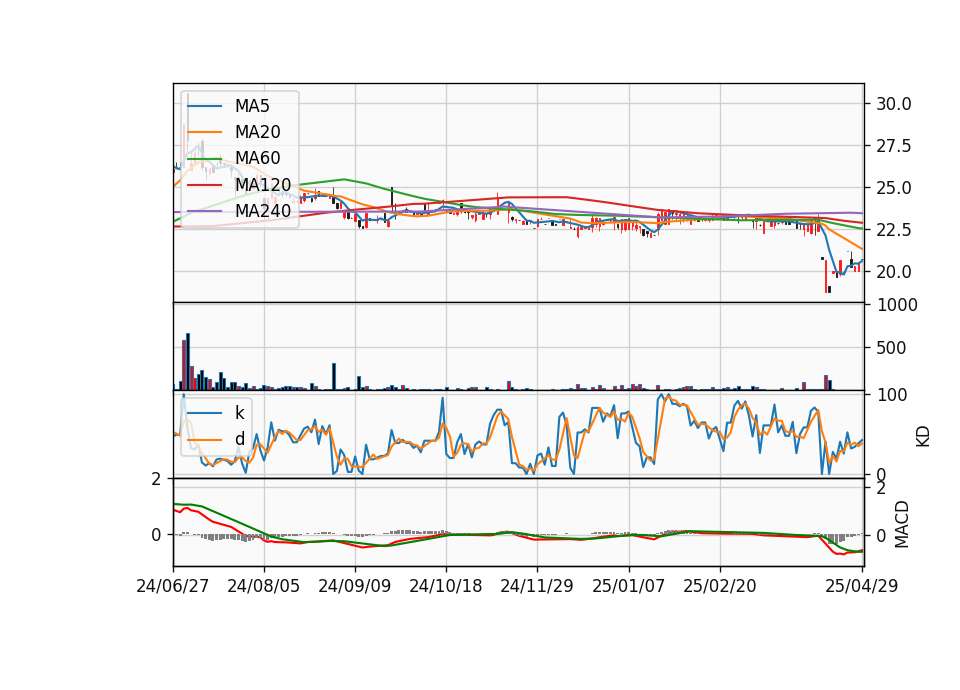Click the 27.5 price axis value
Image resolution: width=960 pixels, height=690 pixels.
893,146
